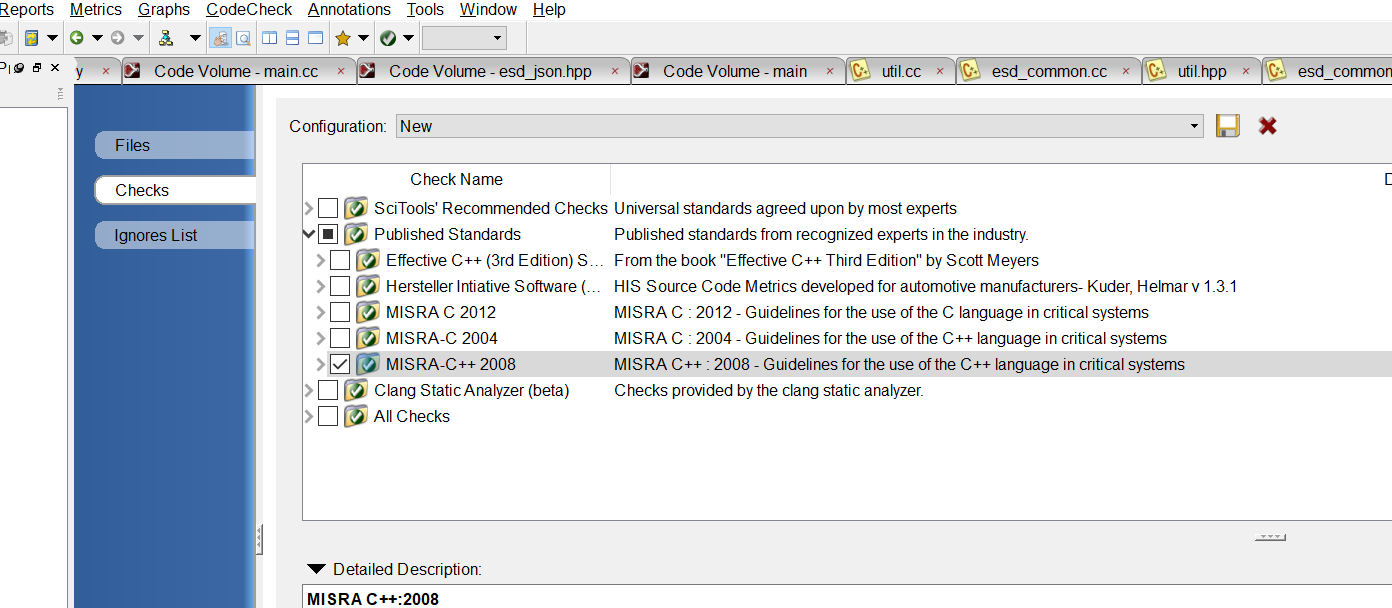Expand the All Checks tree node
The height and width of the screenshot is (608, 1392).
tap(308, 416)
